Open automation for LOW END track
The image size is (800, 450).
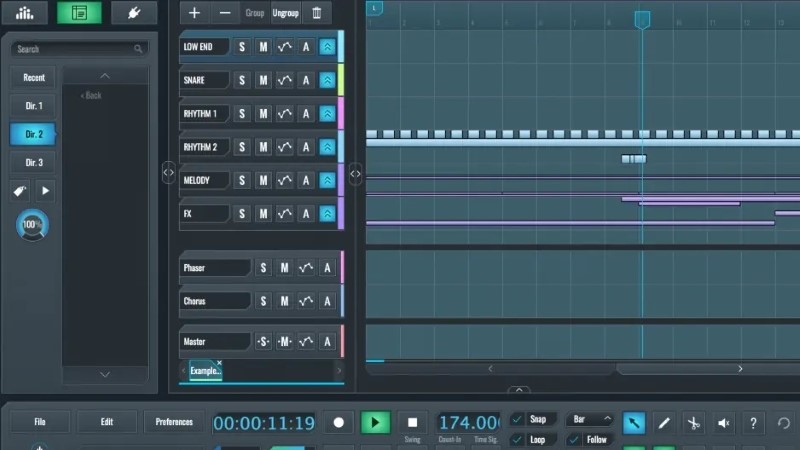coord(284,47)
